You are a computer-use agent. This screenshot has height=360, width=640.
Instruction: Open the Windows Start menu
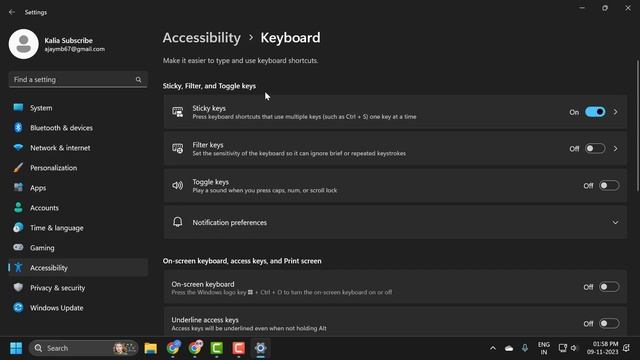[16, 348]
